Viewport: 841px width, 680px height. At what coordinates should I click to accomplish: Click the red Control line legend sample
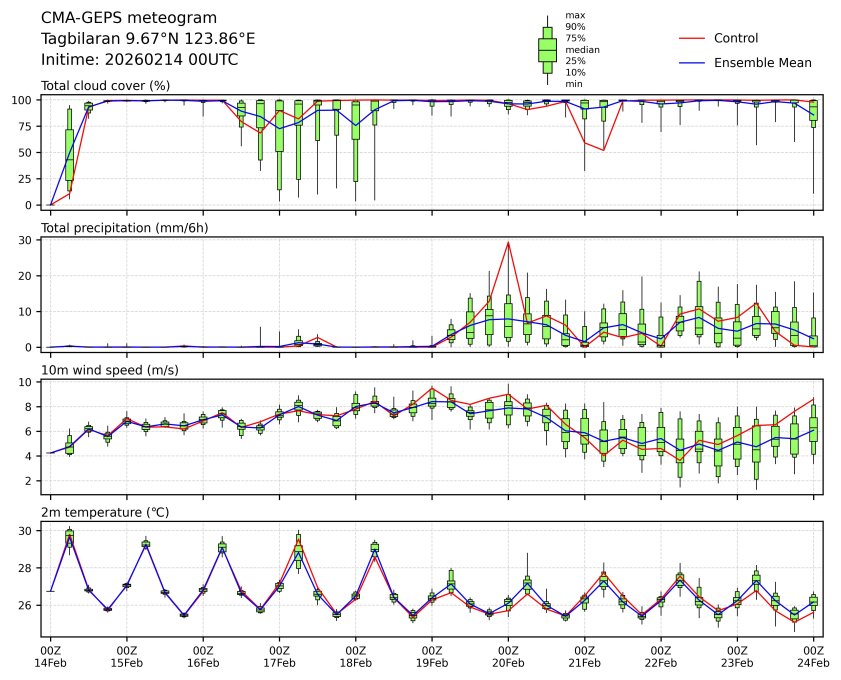(x=693, y=38)
